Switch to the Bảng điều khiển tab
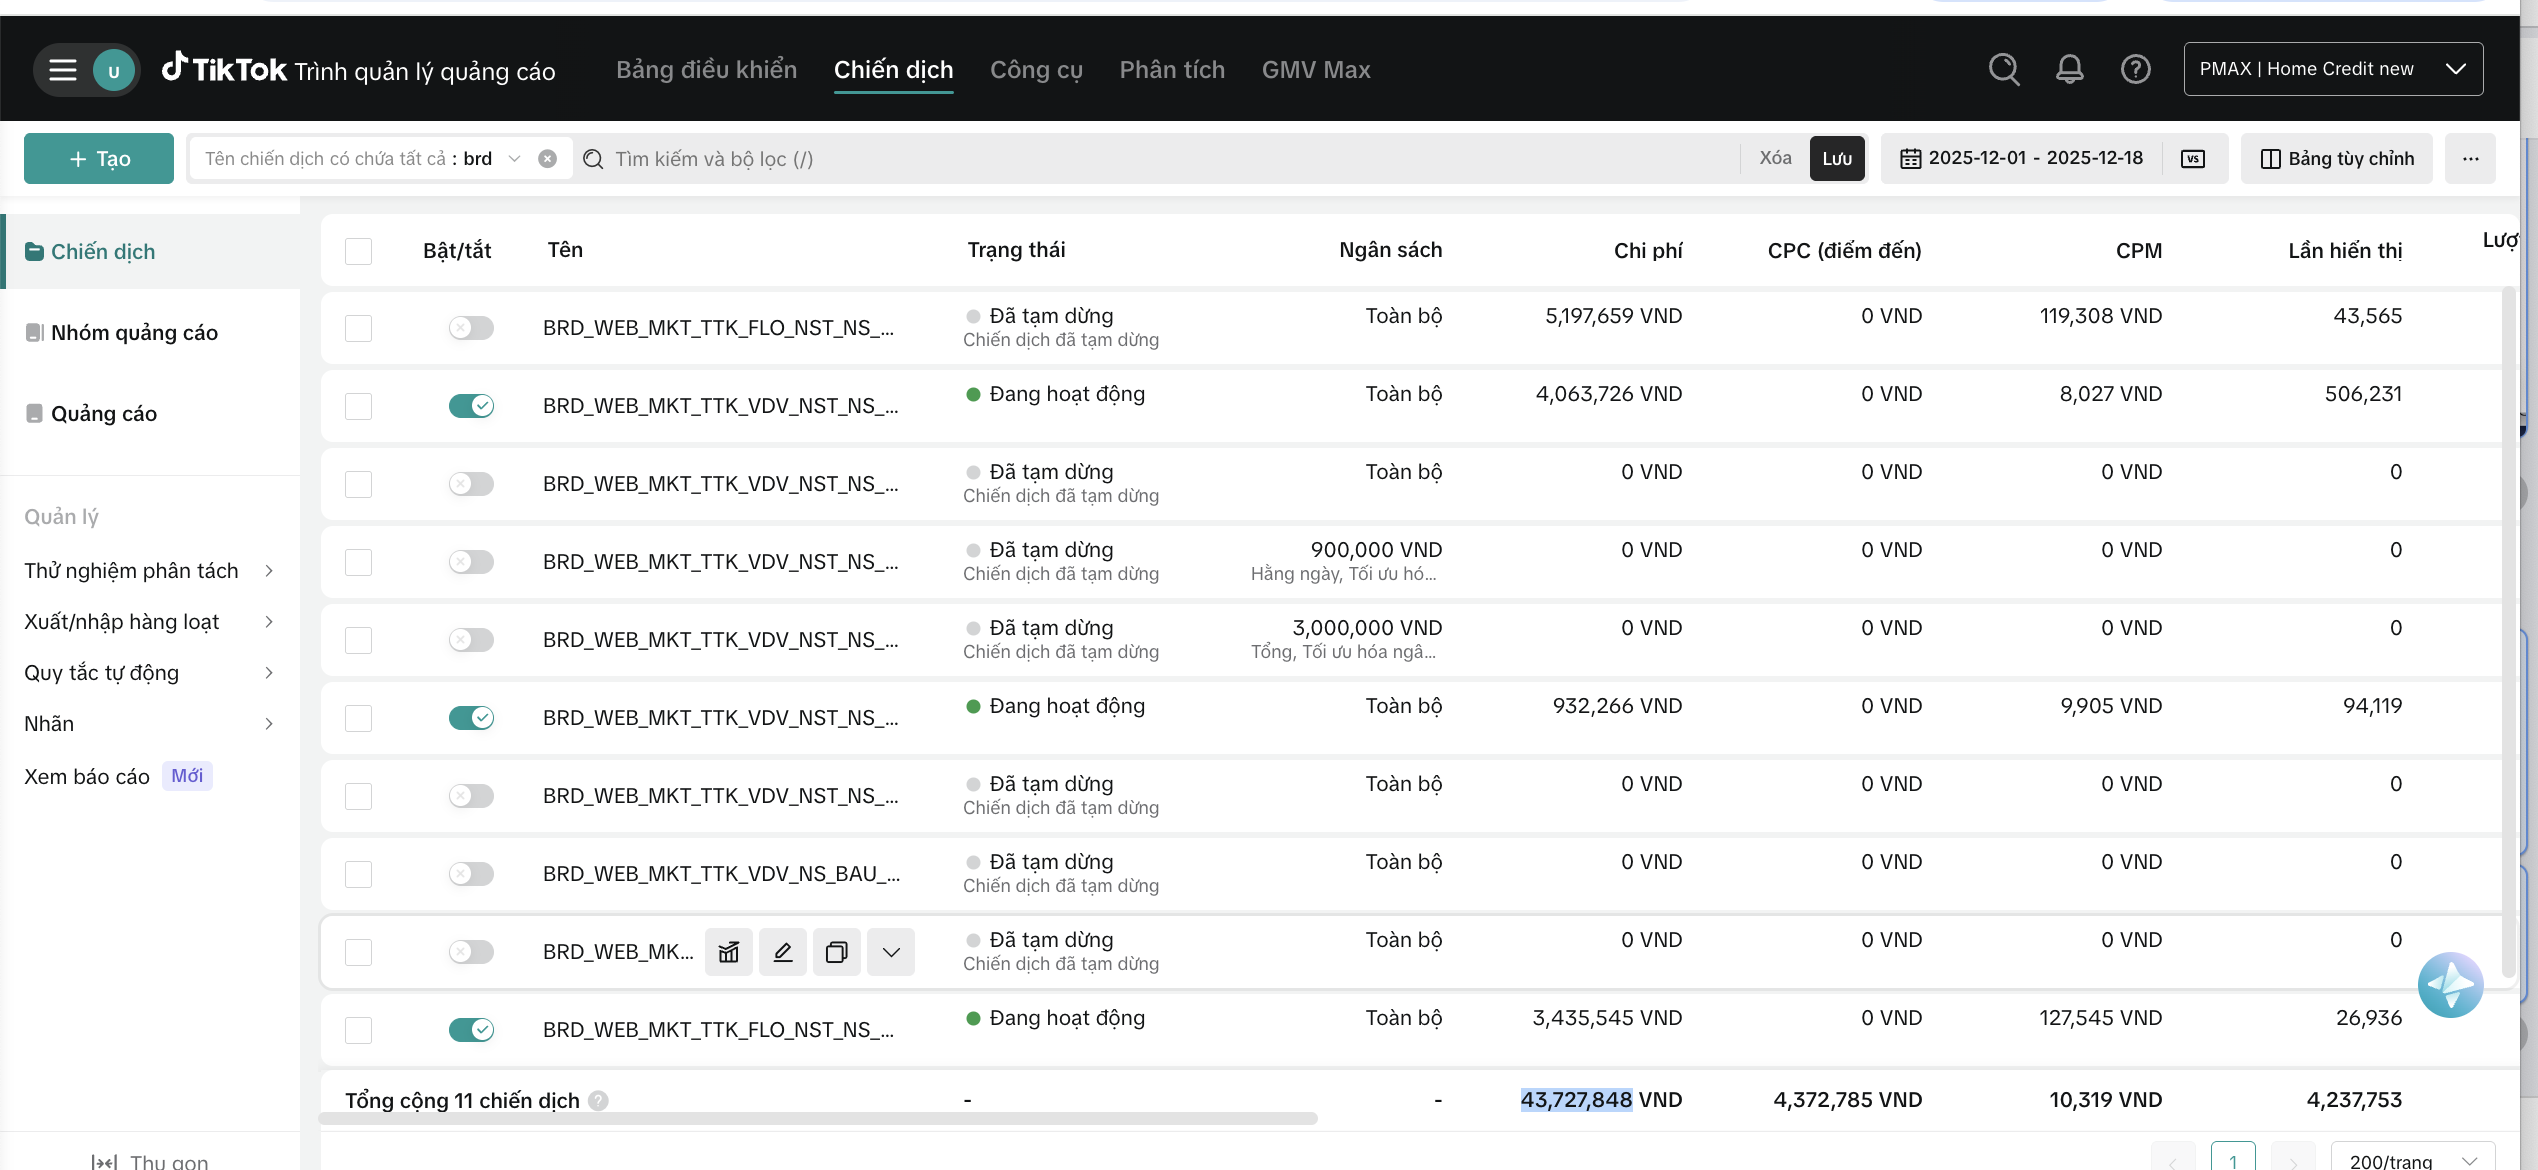The image size is (2538, 1170). tap(706, 70)
